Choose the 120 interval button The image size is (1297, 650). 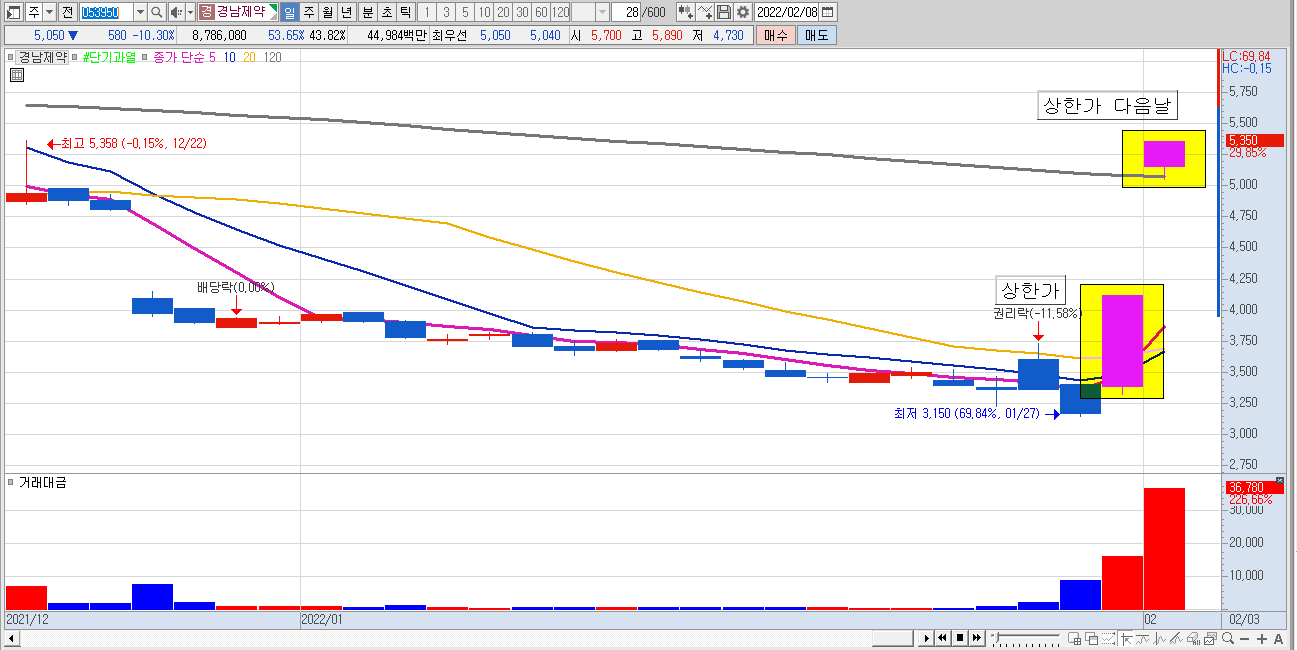point(560,12)
